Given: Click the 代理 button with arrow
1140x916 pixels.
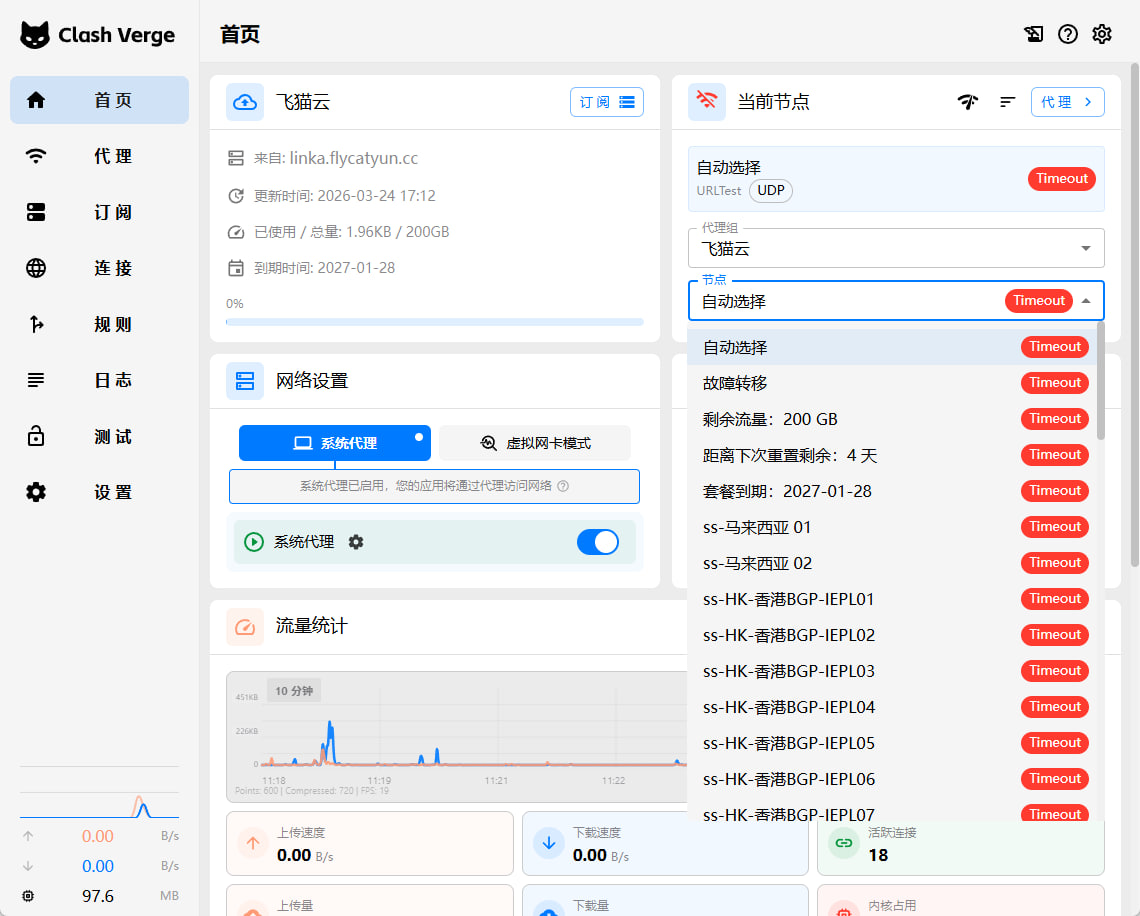Looking at the screenshot, I should 1067,102.
